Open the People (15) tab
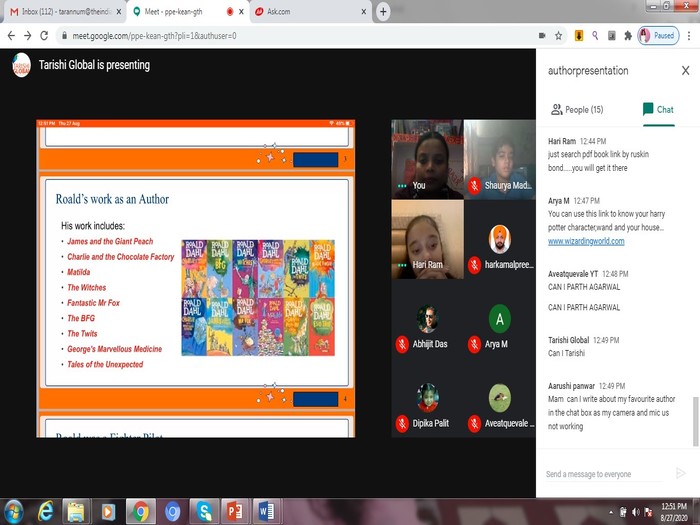The height and width of the screenshot is (525, 700). click(577, 110)
